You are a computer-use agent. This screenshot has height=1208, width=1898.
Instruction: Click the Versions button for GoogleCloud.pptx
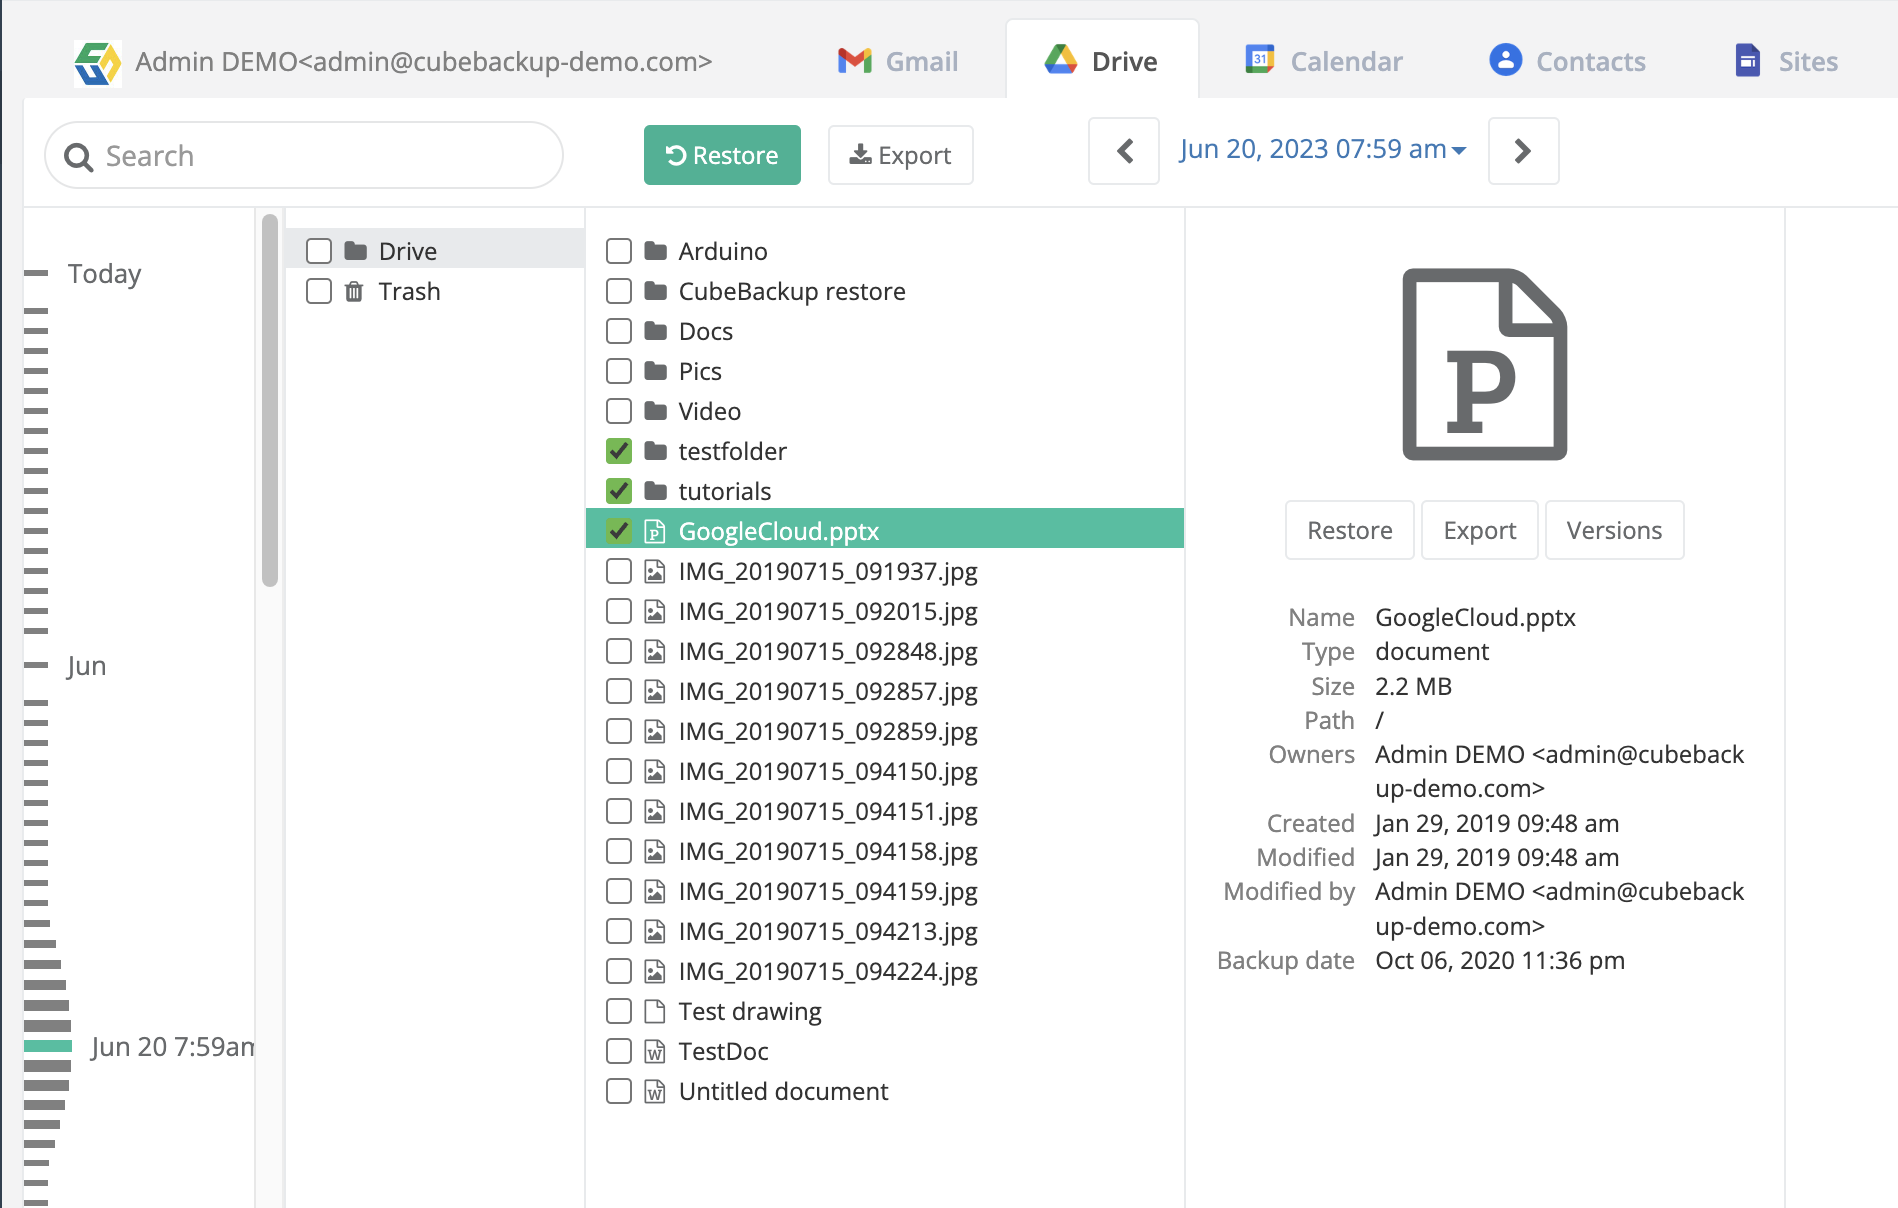(1614, 530)
